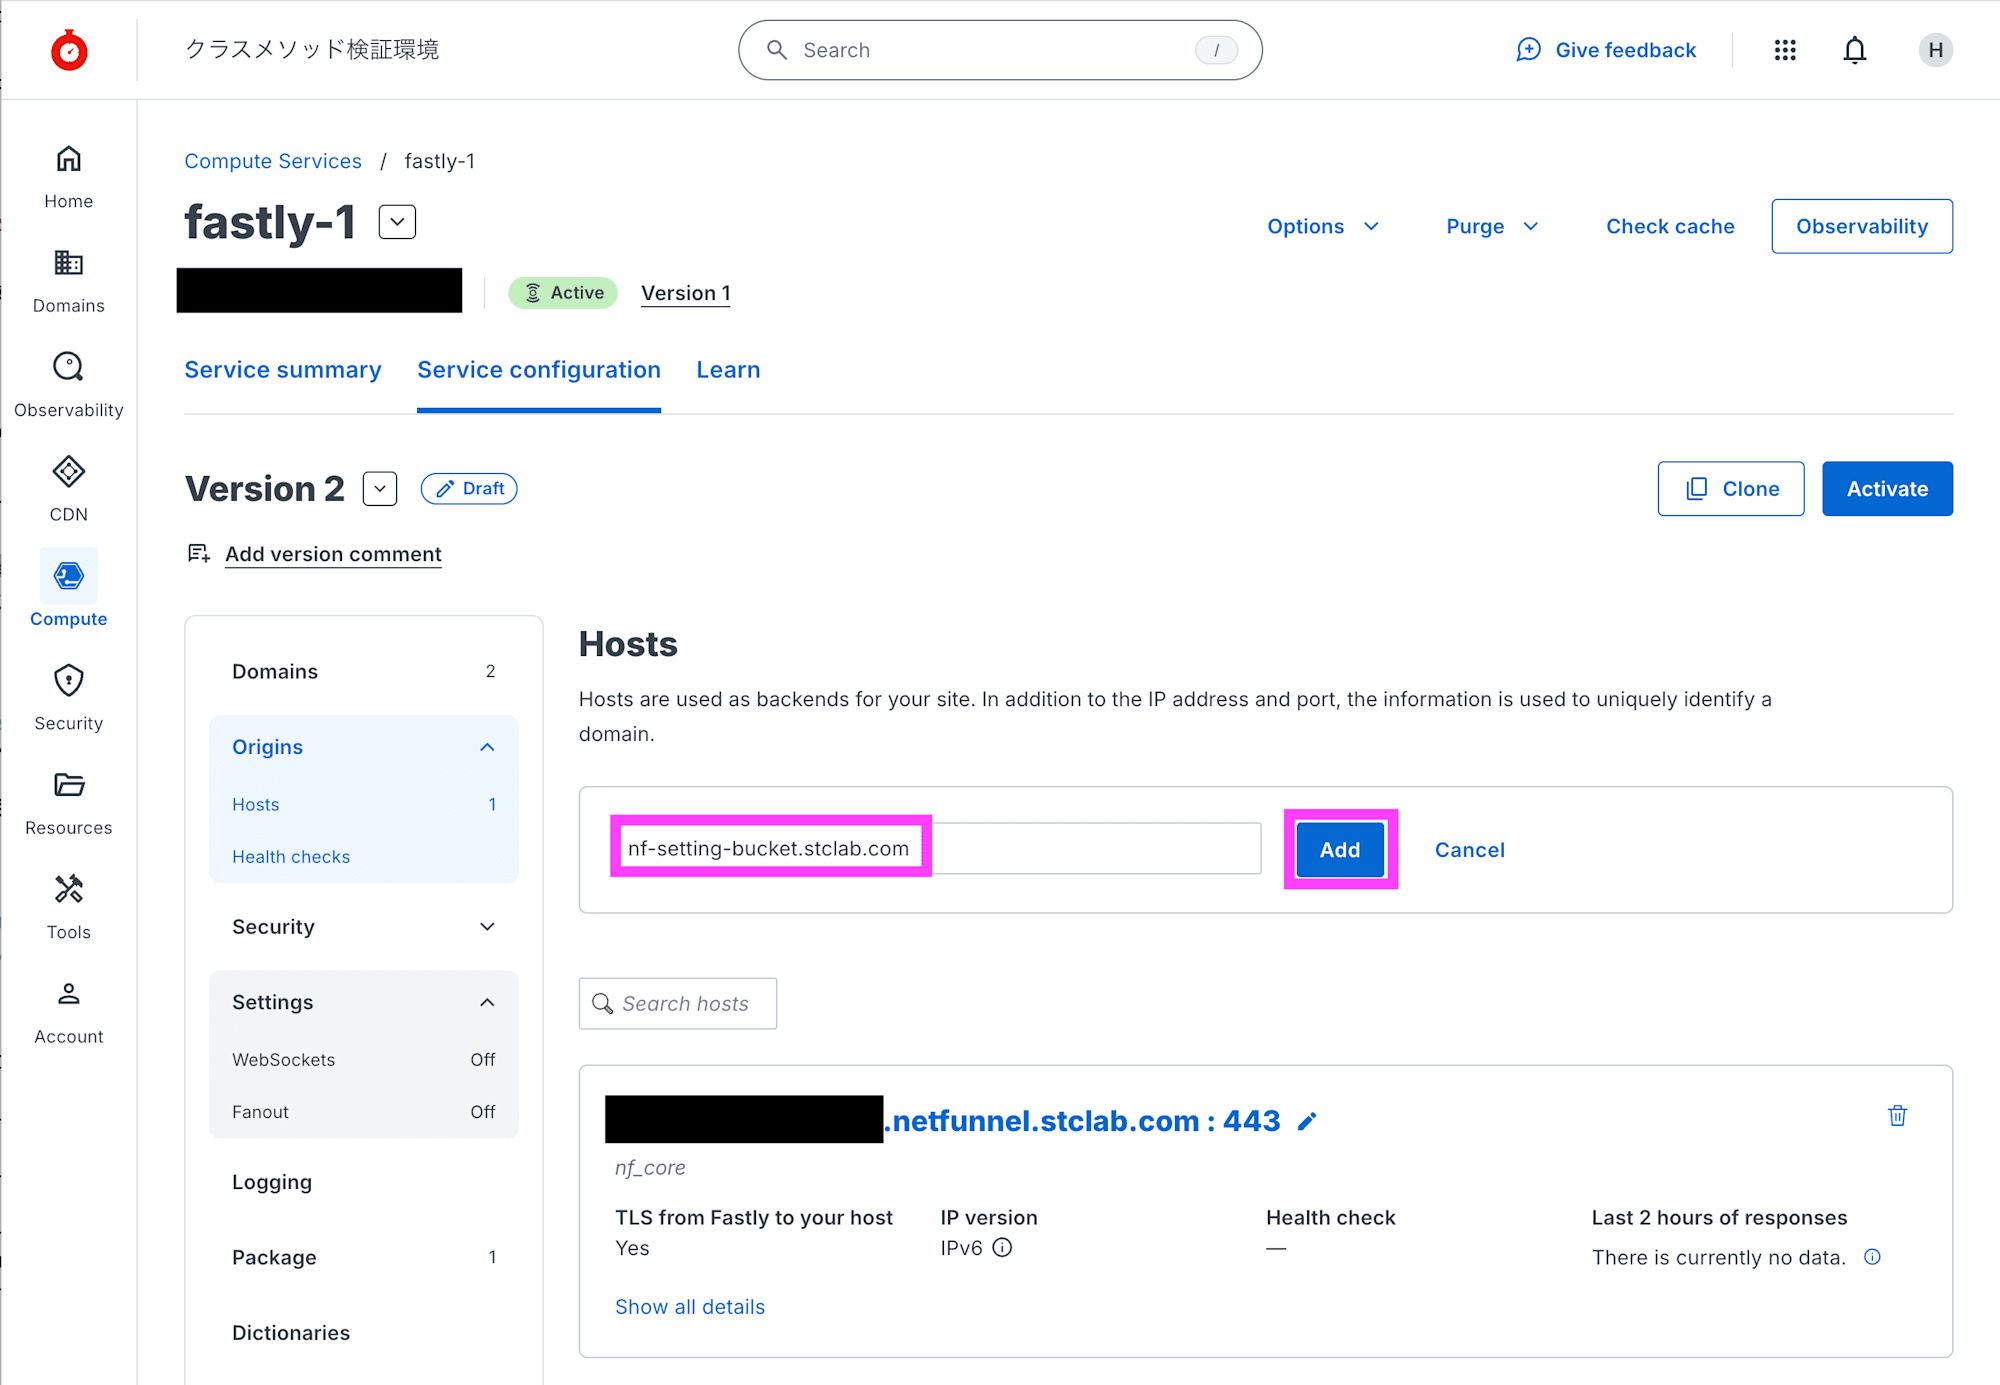Image resolution: width=2000 pixels, height=1385 pixels.
Task: Switch to the Service summary tab
Action: [283, 370]
